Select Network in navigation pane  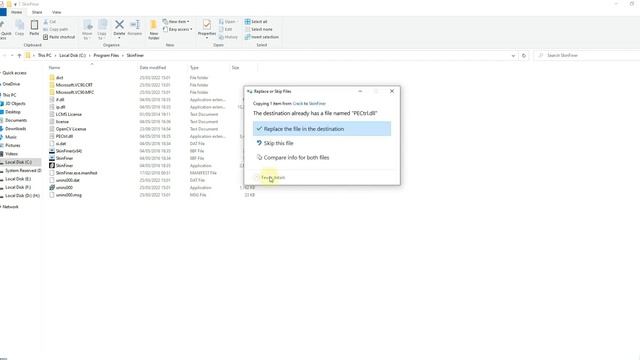tap(10, 207)
